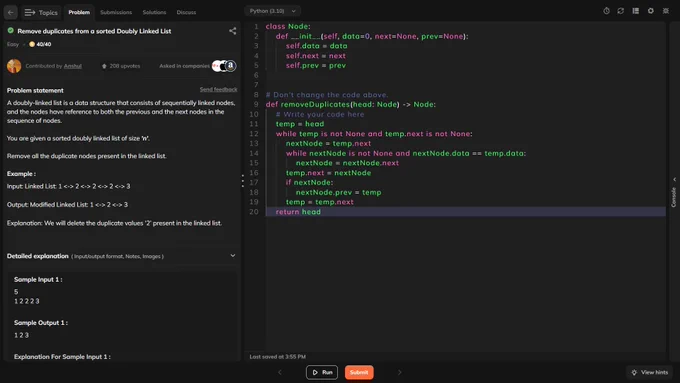Open the Solutions tab
680x383 pixels.
click(x=154, y=12)
